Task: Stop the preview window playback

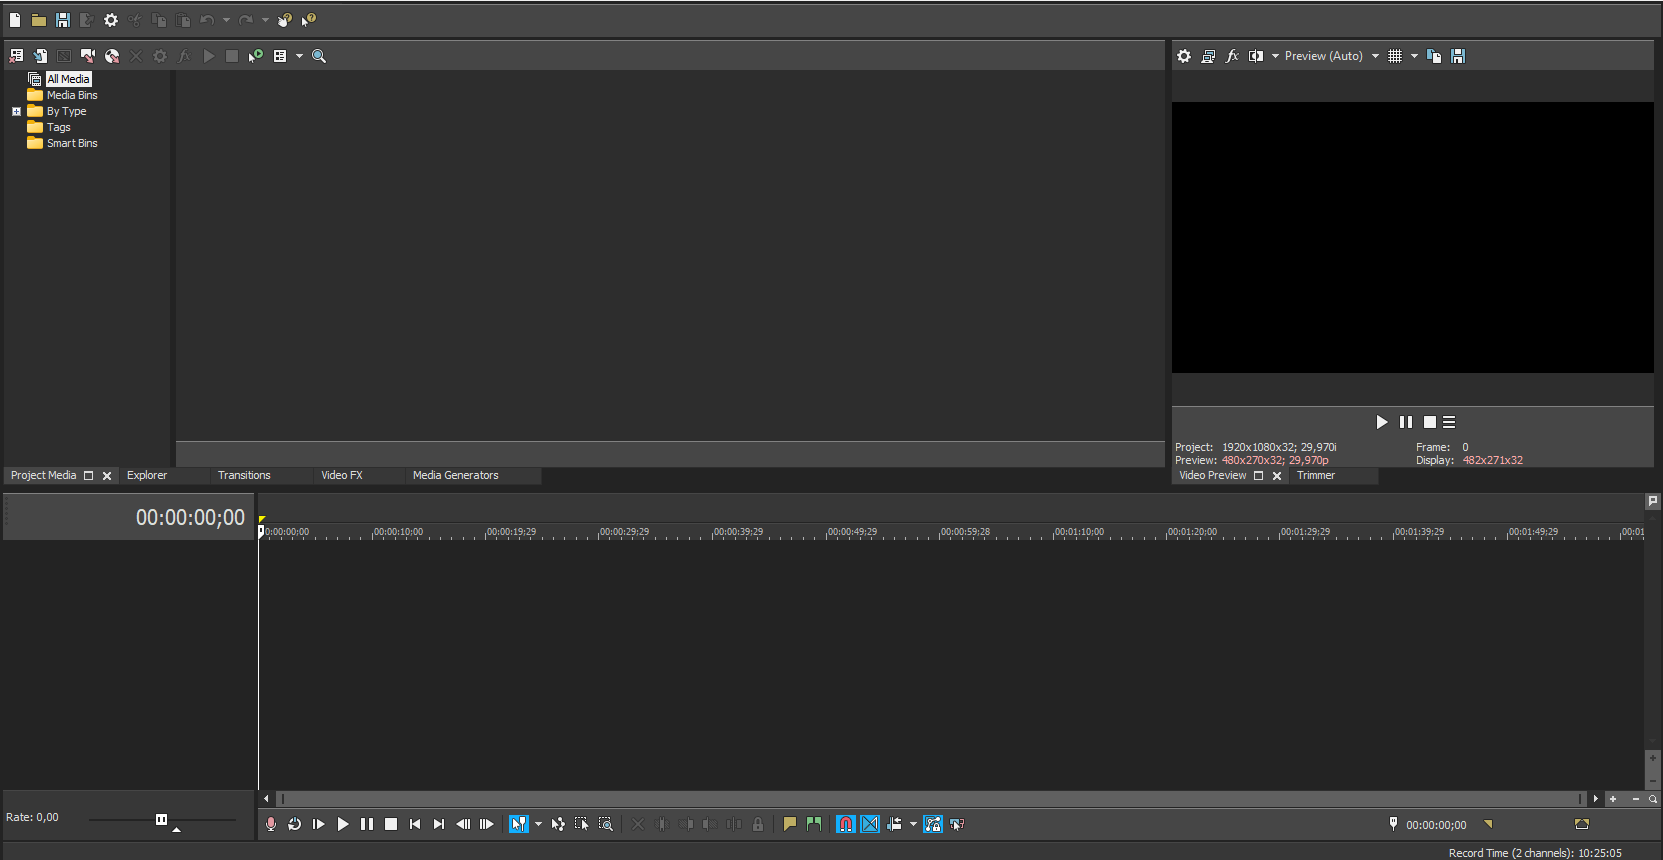Action: pos(1430,422)
